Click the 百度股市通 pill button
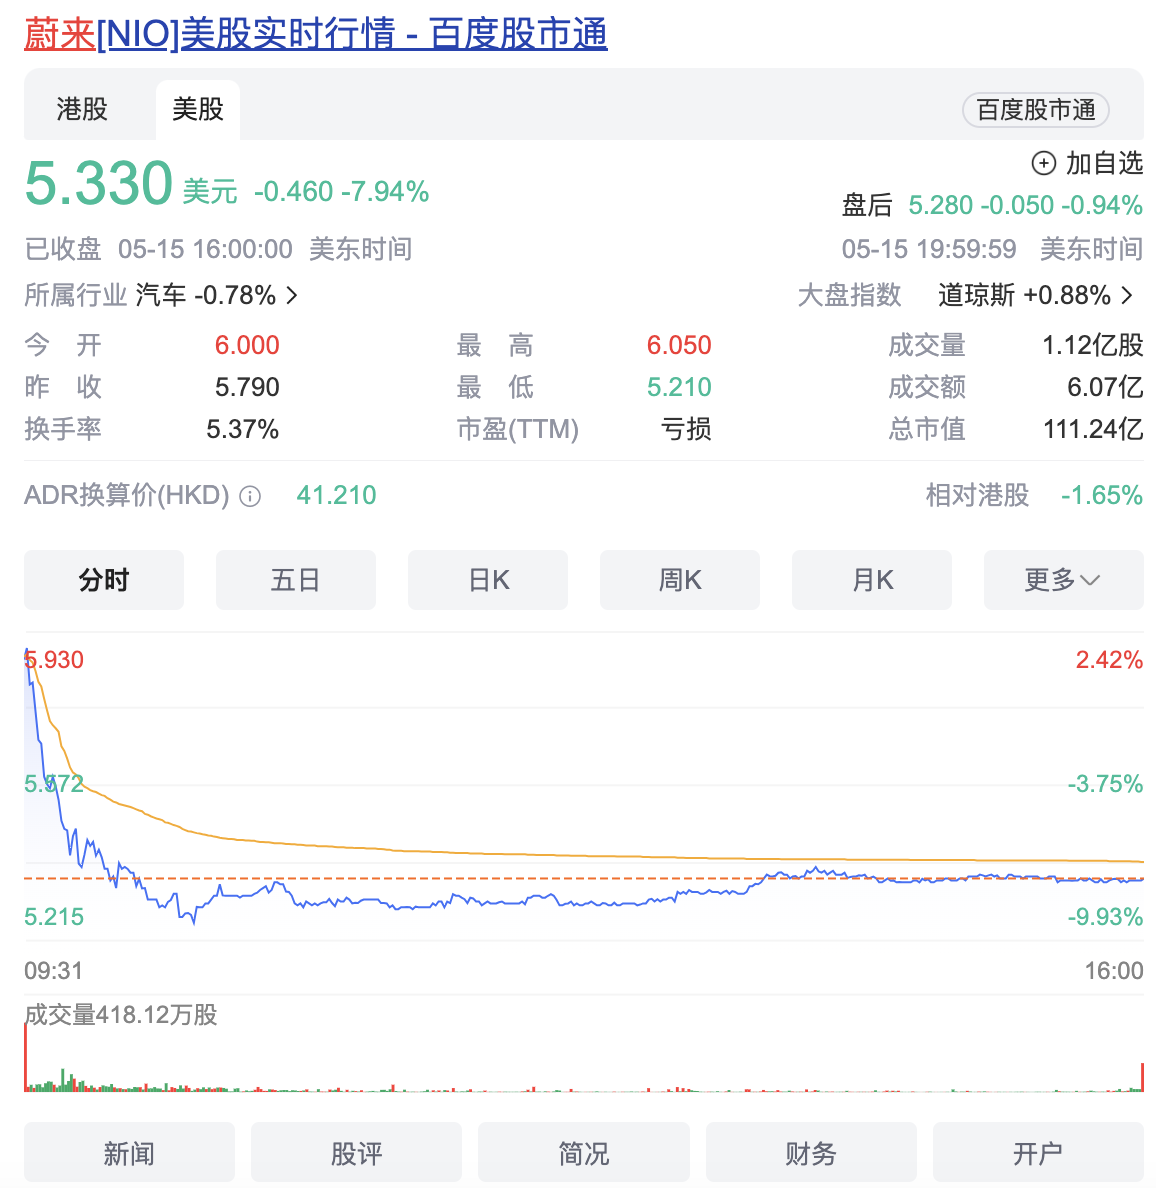Screen dimensions: 1156x1188 (x=1036, y=110)
